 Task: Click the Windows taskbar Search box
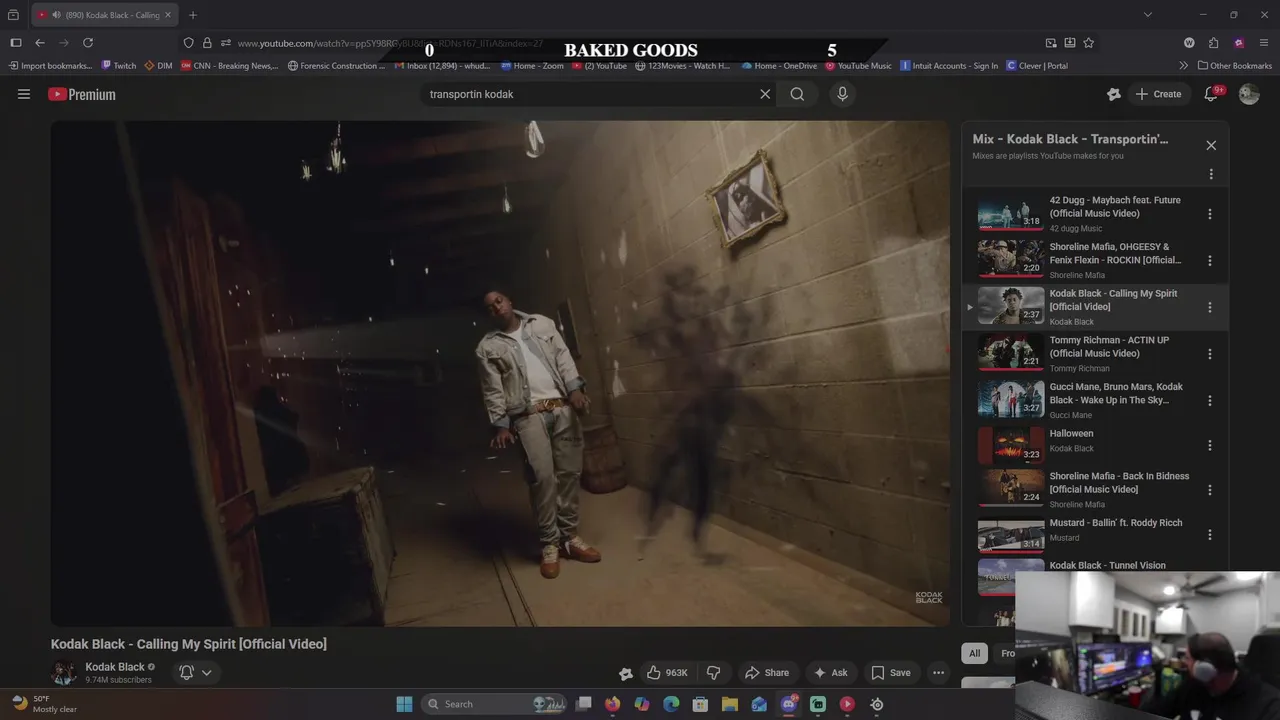click(x=495, y=704)
